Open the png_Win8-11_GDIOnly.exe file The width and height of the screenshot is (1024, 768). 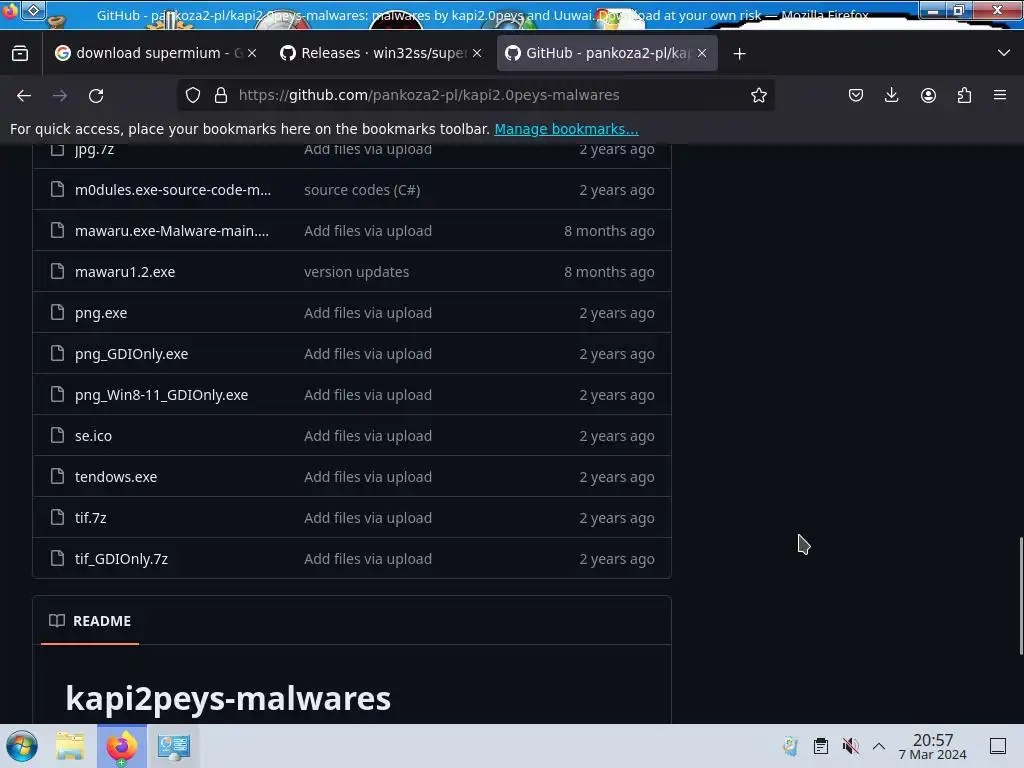pyautogui.click(x=161, y=395)
